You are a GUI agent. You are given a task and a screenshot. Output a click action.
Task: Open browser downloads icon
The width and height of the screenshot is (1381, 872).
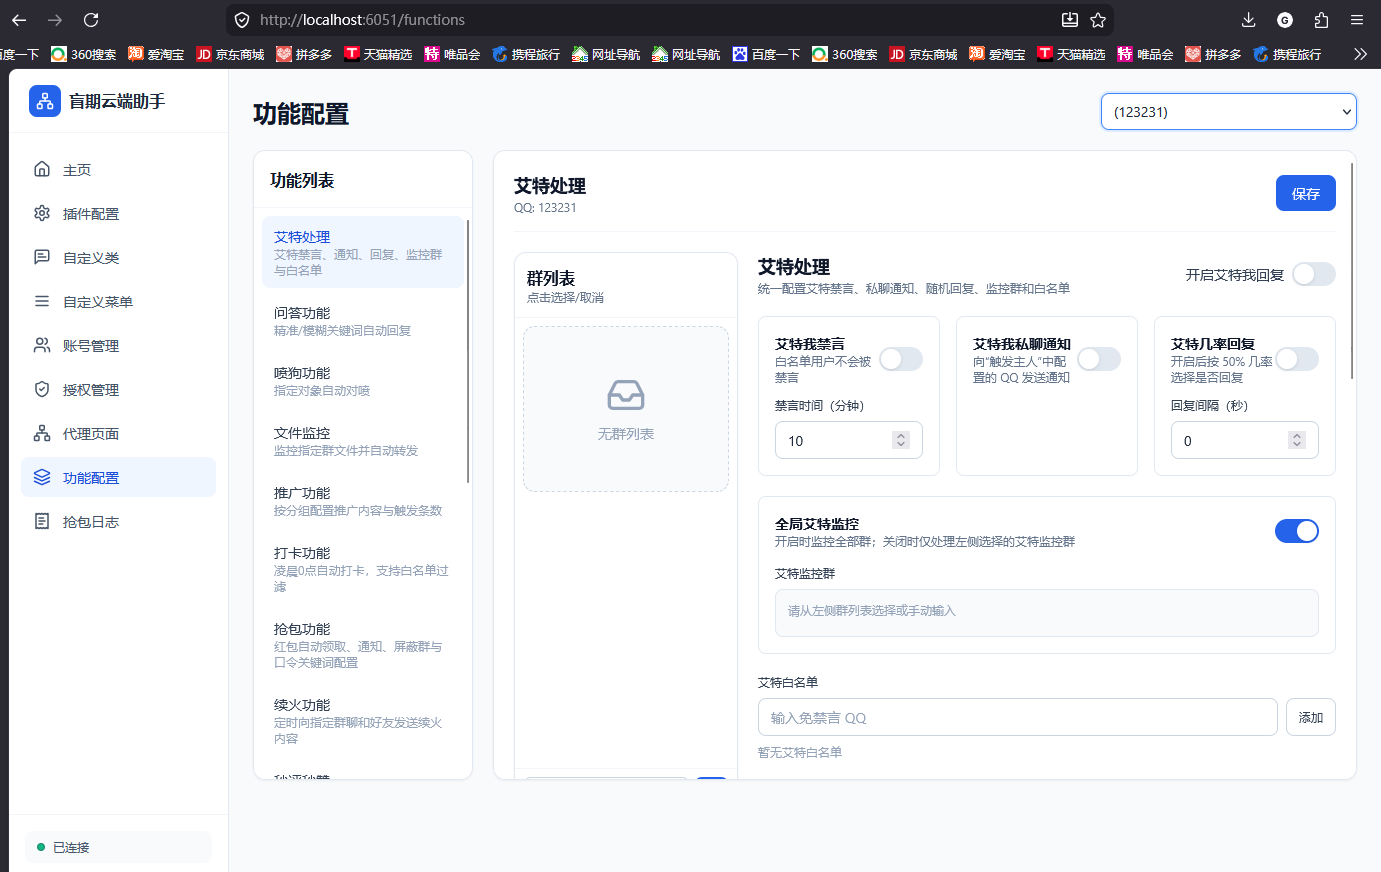point(1248,20)
